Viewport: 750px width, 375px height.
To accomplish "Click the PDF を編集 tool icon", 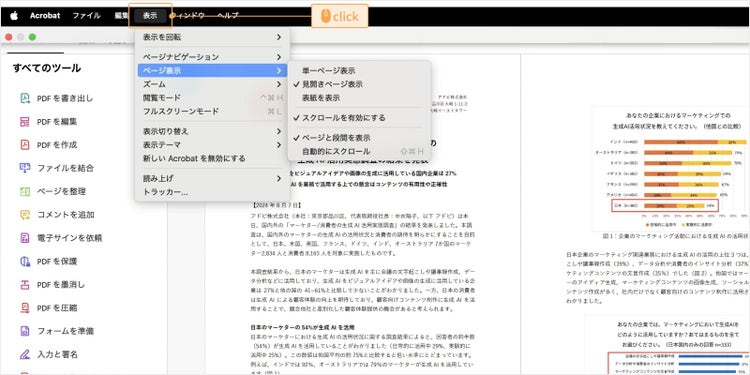I will 25,121.
